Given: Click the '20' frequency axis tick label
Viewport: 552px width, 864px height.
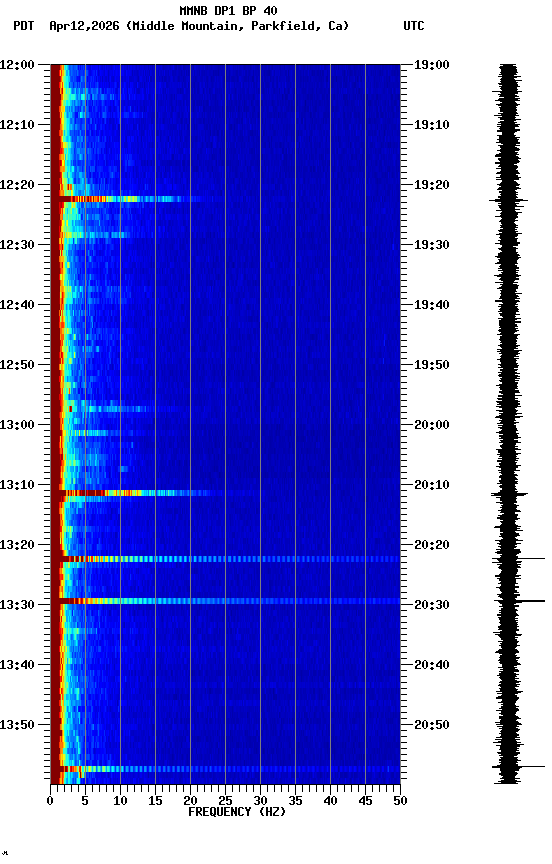Looking at the screenshot, I should pyautogui.click(x=191, y=802).
